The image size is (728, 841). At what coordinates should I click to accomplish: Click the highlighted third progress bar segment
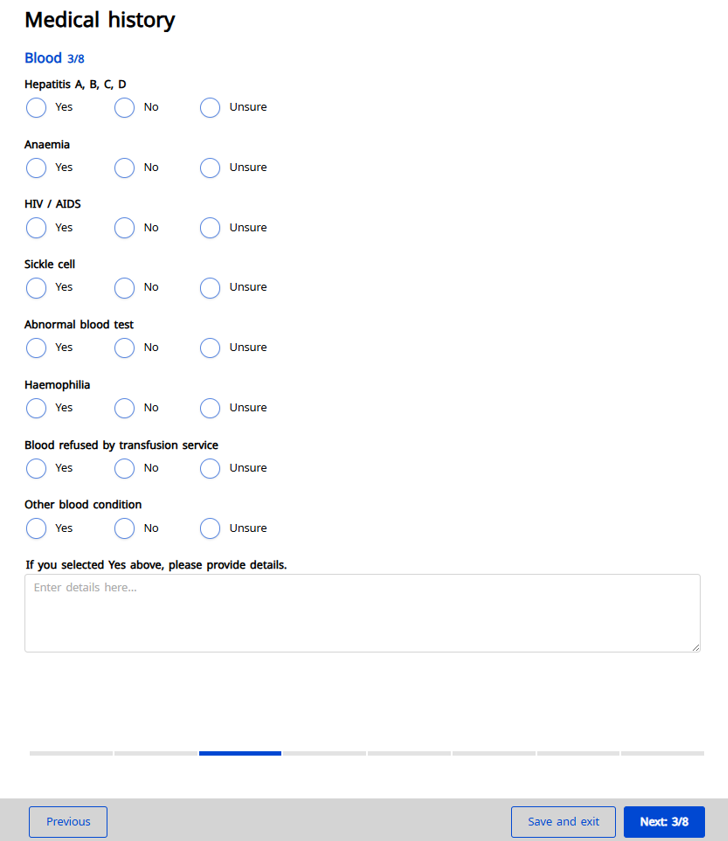click(x=240, y=753)
